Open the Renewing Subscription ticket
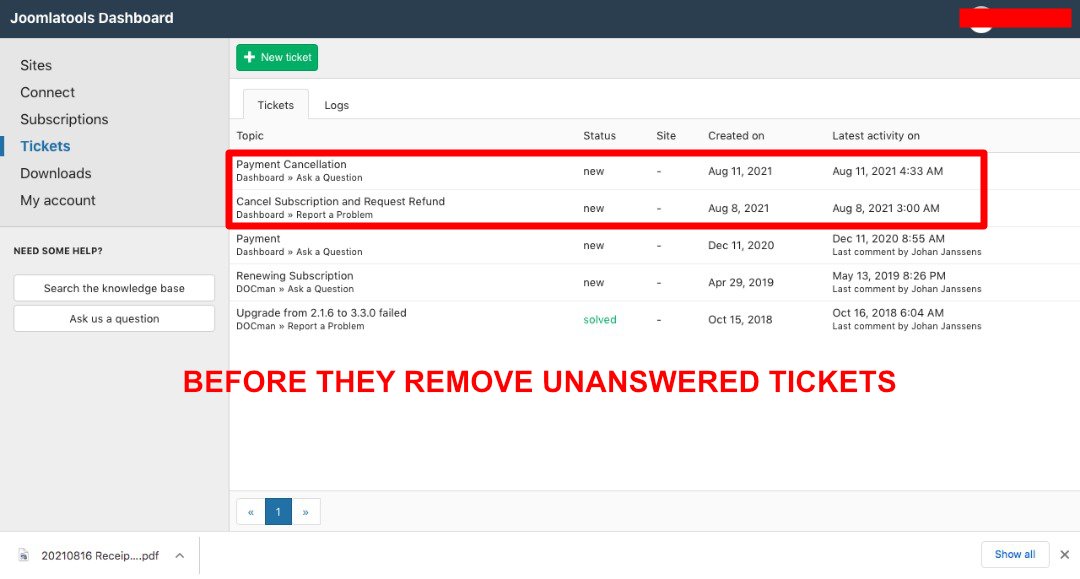The image size is (1080, 579). pyautogui.click(x=295, y=276)
